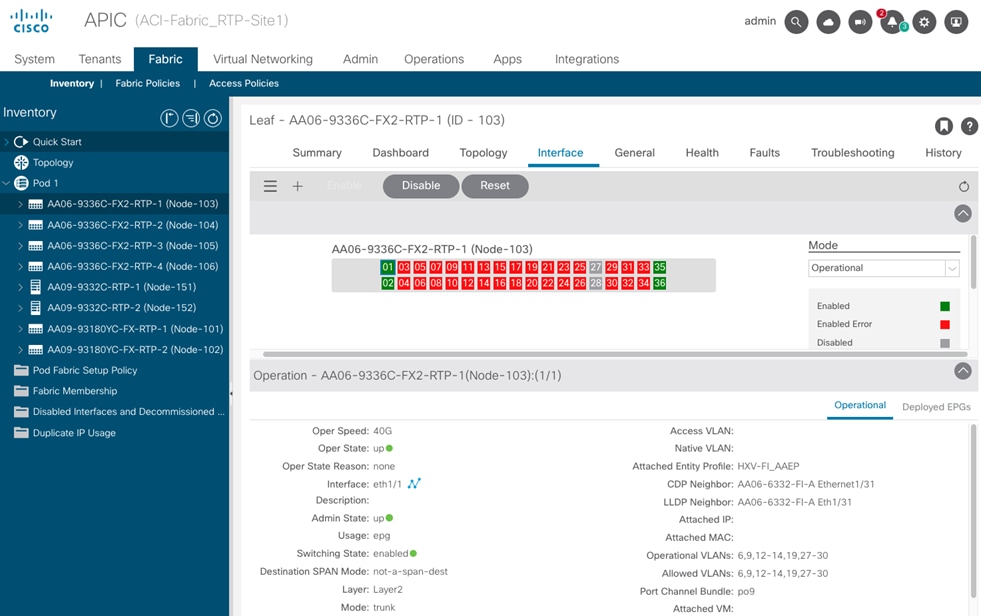Screen dimensions: 981x616
Task: Open the hamburger menu on the Interface toolbar
Action: coord(269,186)
